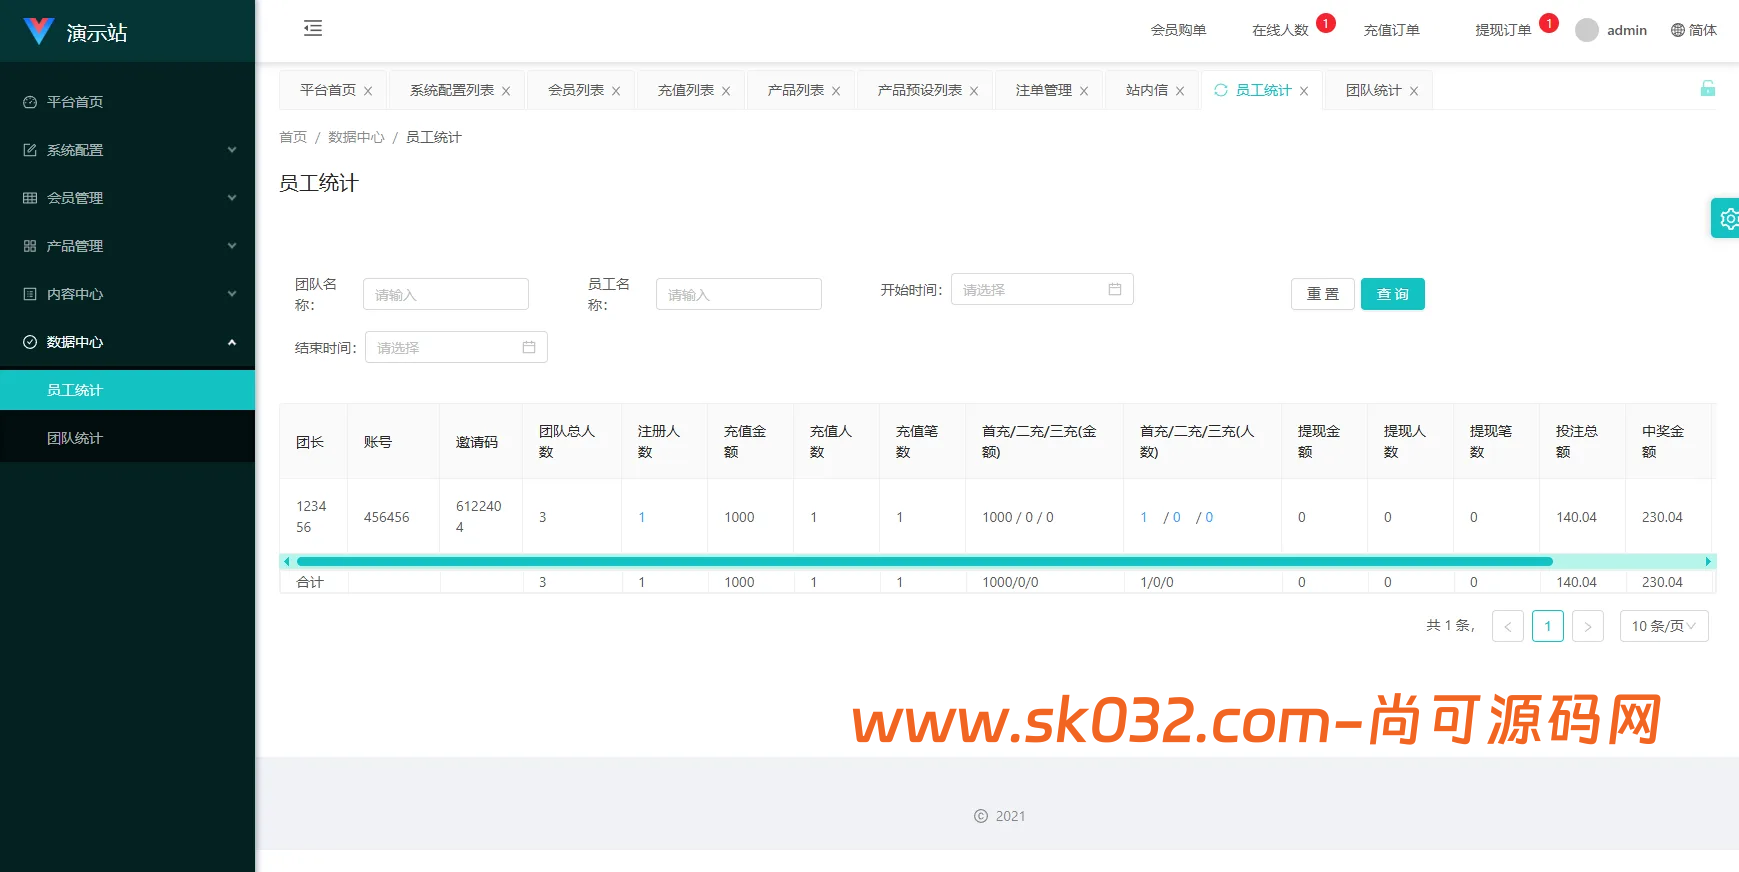Select 团队统计 in the sidebar
This screenshot has width=1739, height=872.
(127, 438)
